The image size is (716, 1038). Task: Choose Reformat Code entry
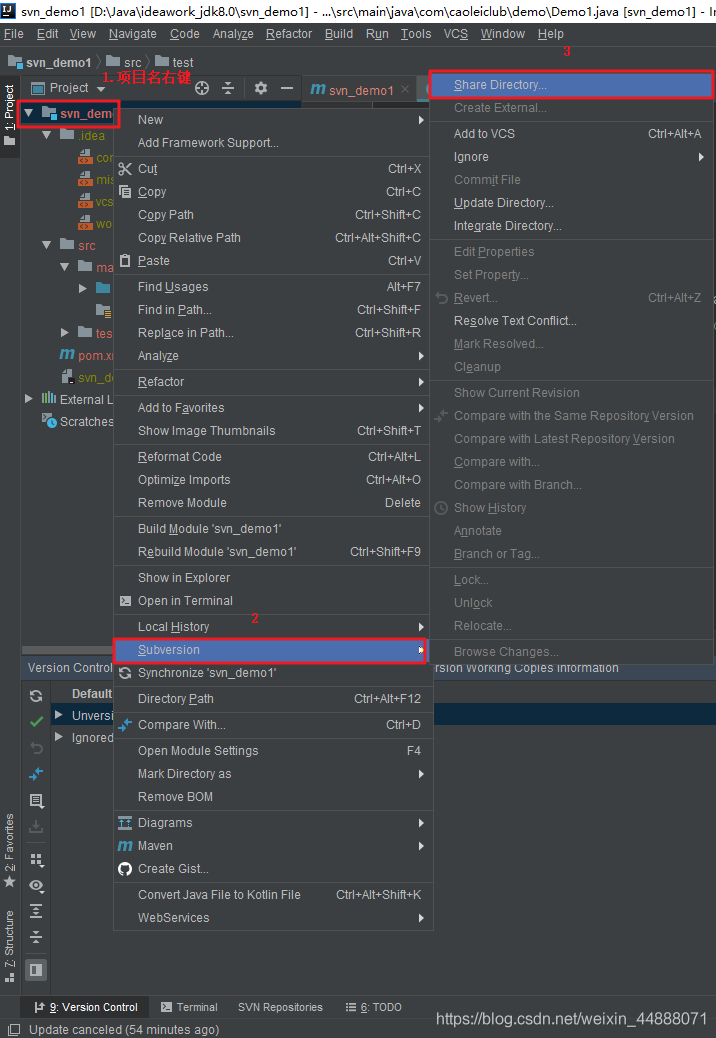273,457
